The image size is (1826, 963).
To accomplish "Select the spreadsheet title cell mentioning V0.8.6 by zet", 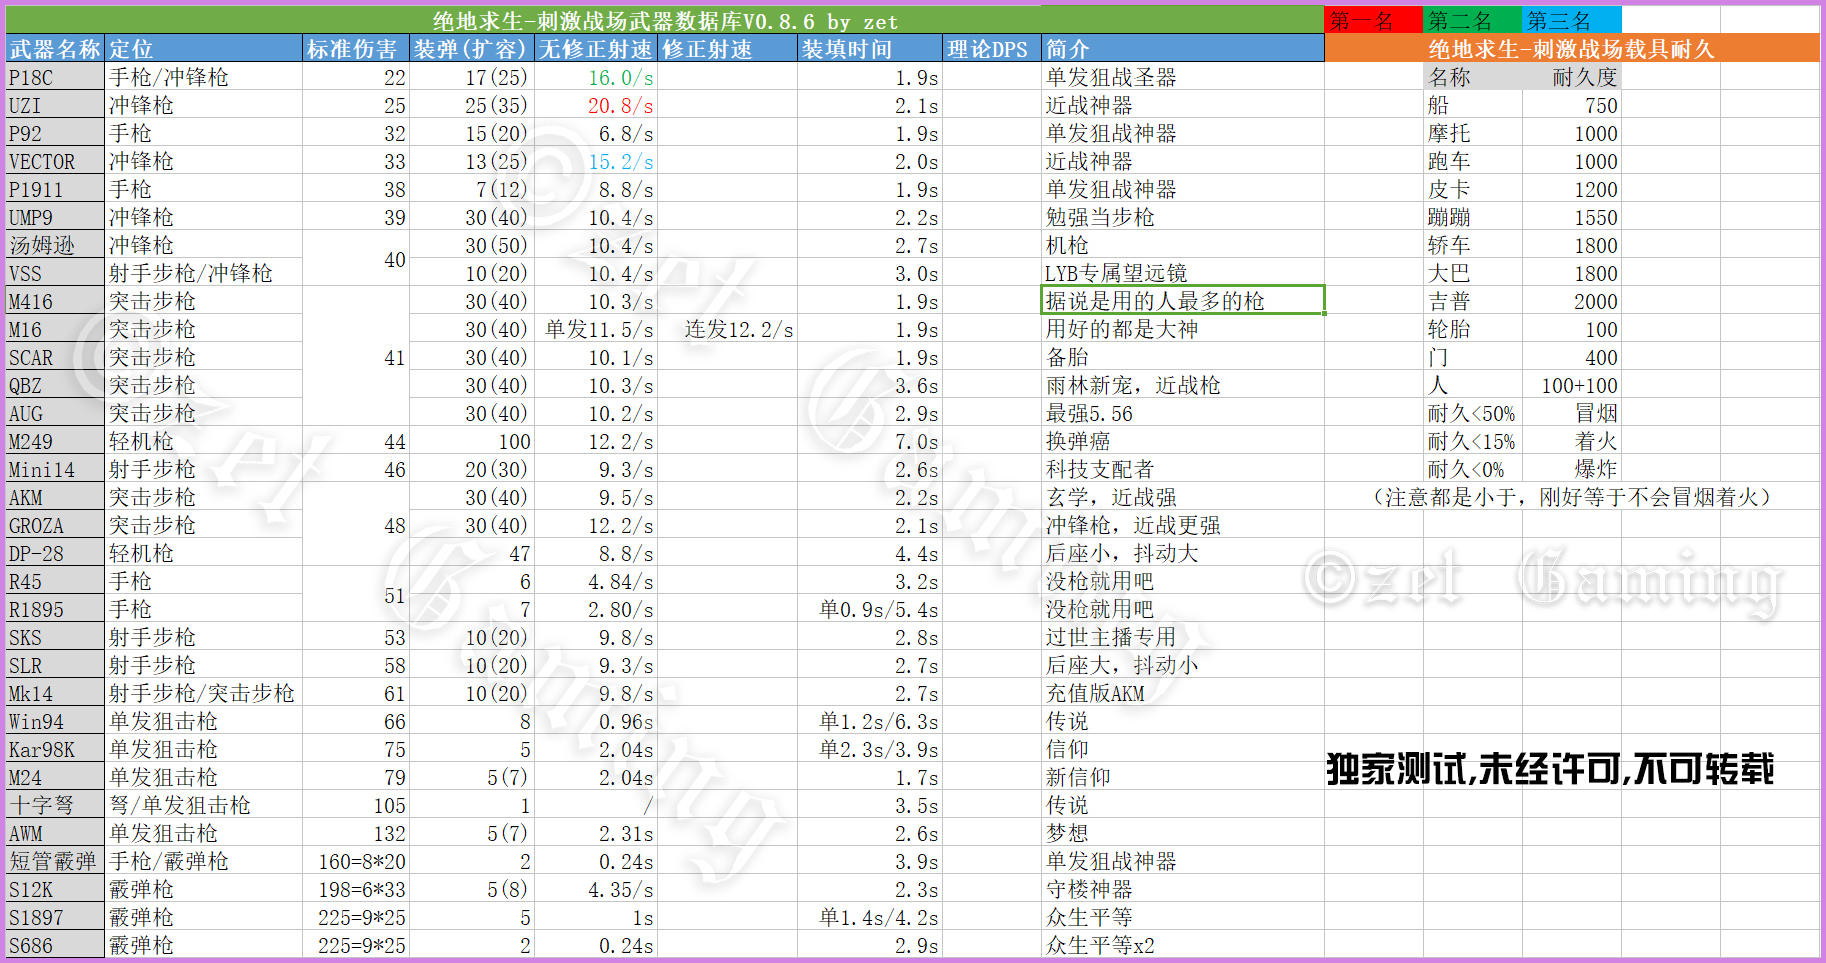I will click(x=665, y=20).
